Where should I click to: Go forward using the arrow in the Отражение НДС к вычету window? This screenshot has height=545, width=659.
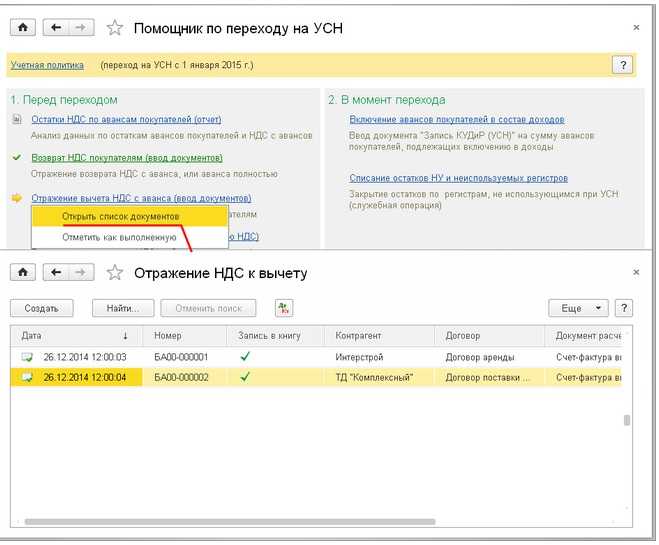(x=81, y=273)
